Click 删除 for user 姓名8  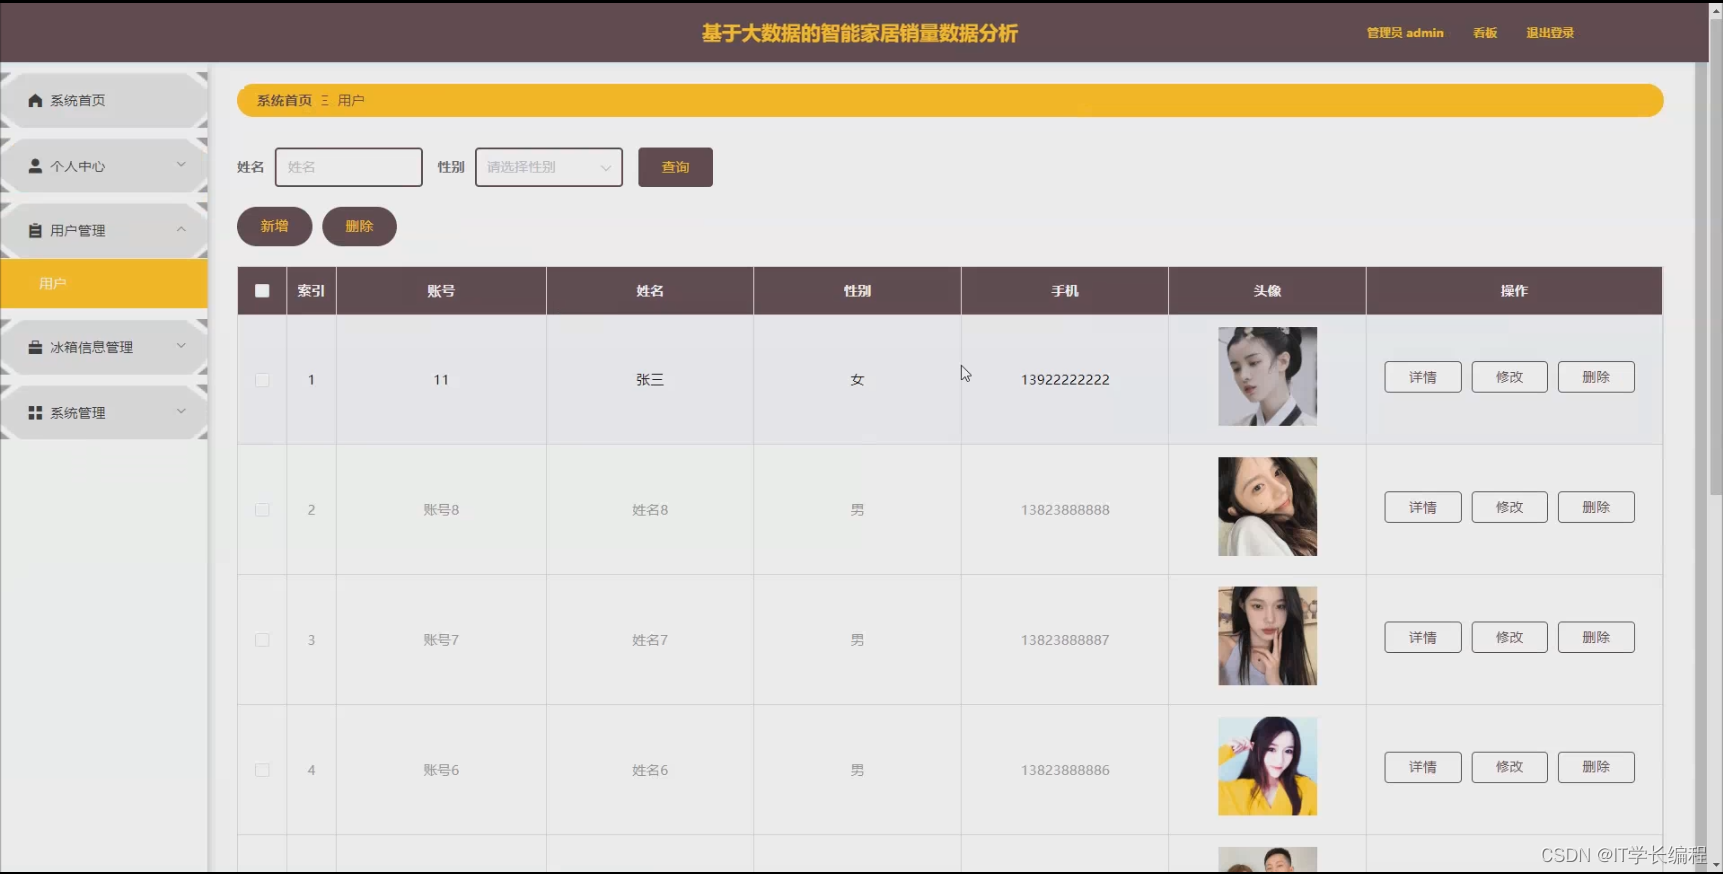(1596, 507)
